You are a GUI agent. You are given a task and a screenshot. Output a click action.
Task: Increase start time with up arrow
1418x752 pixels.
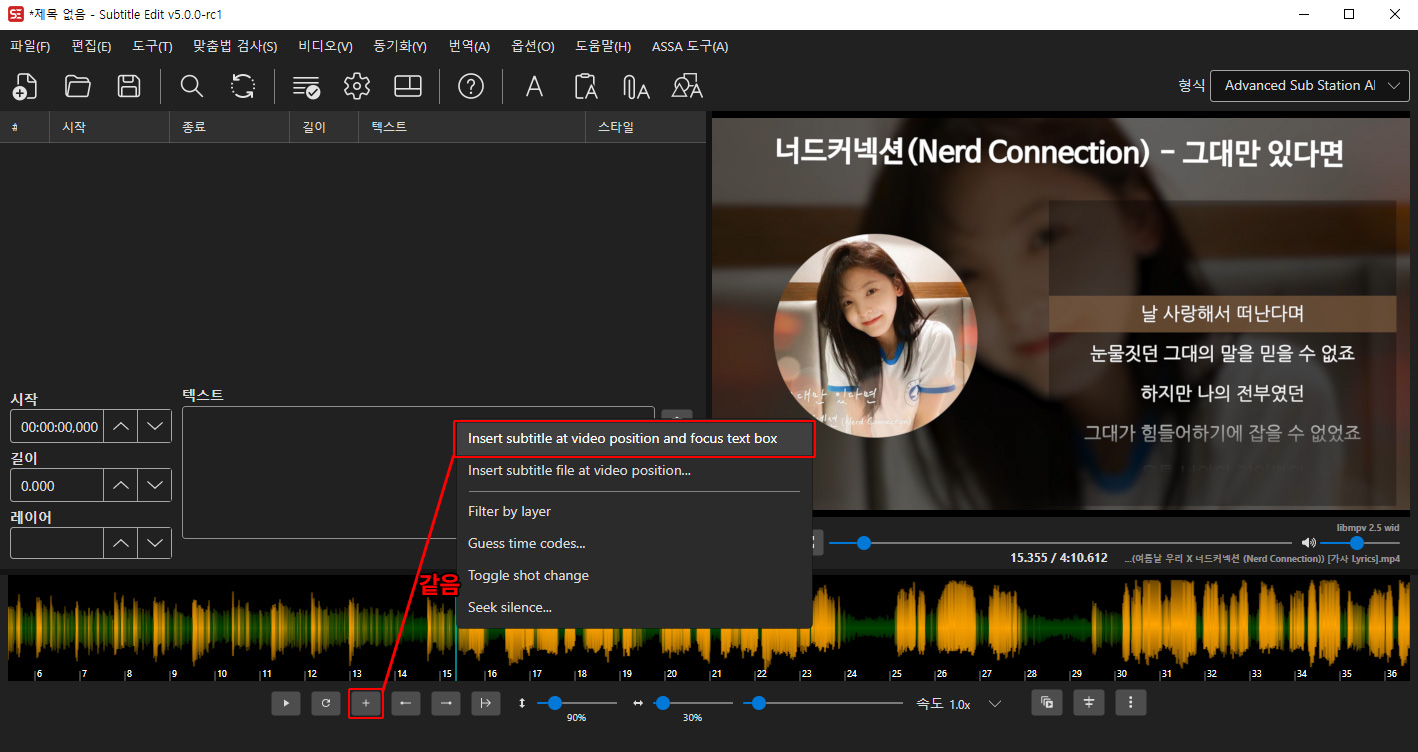(121, 426)
